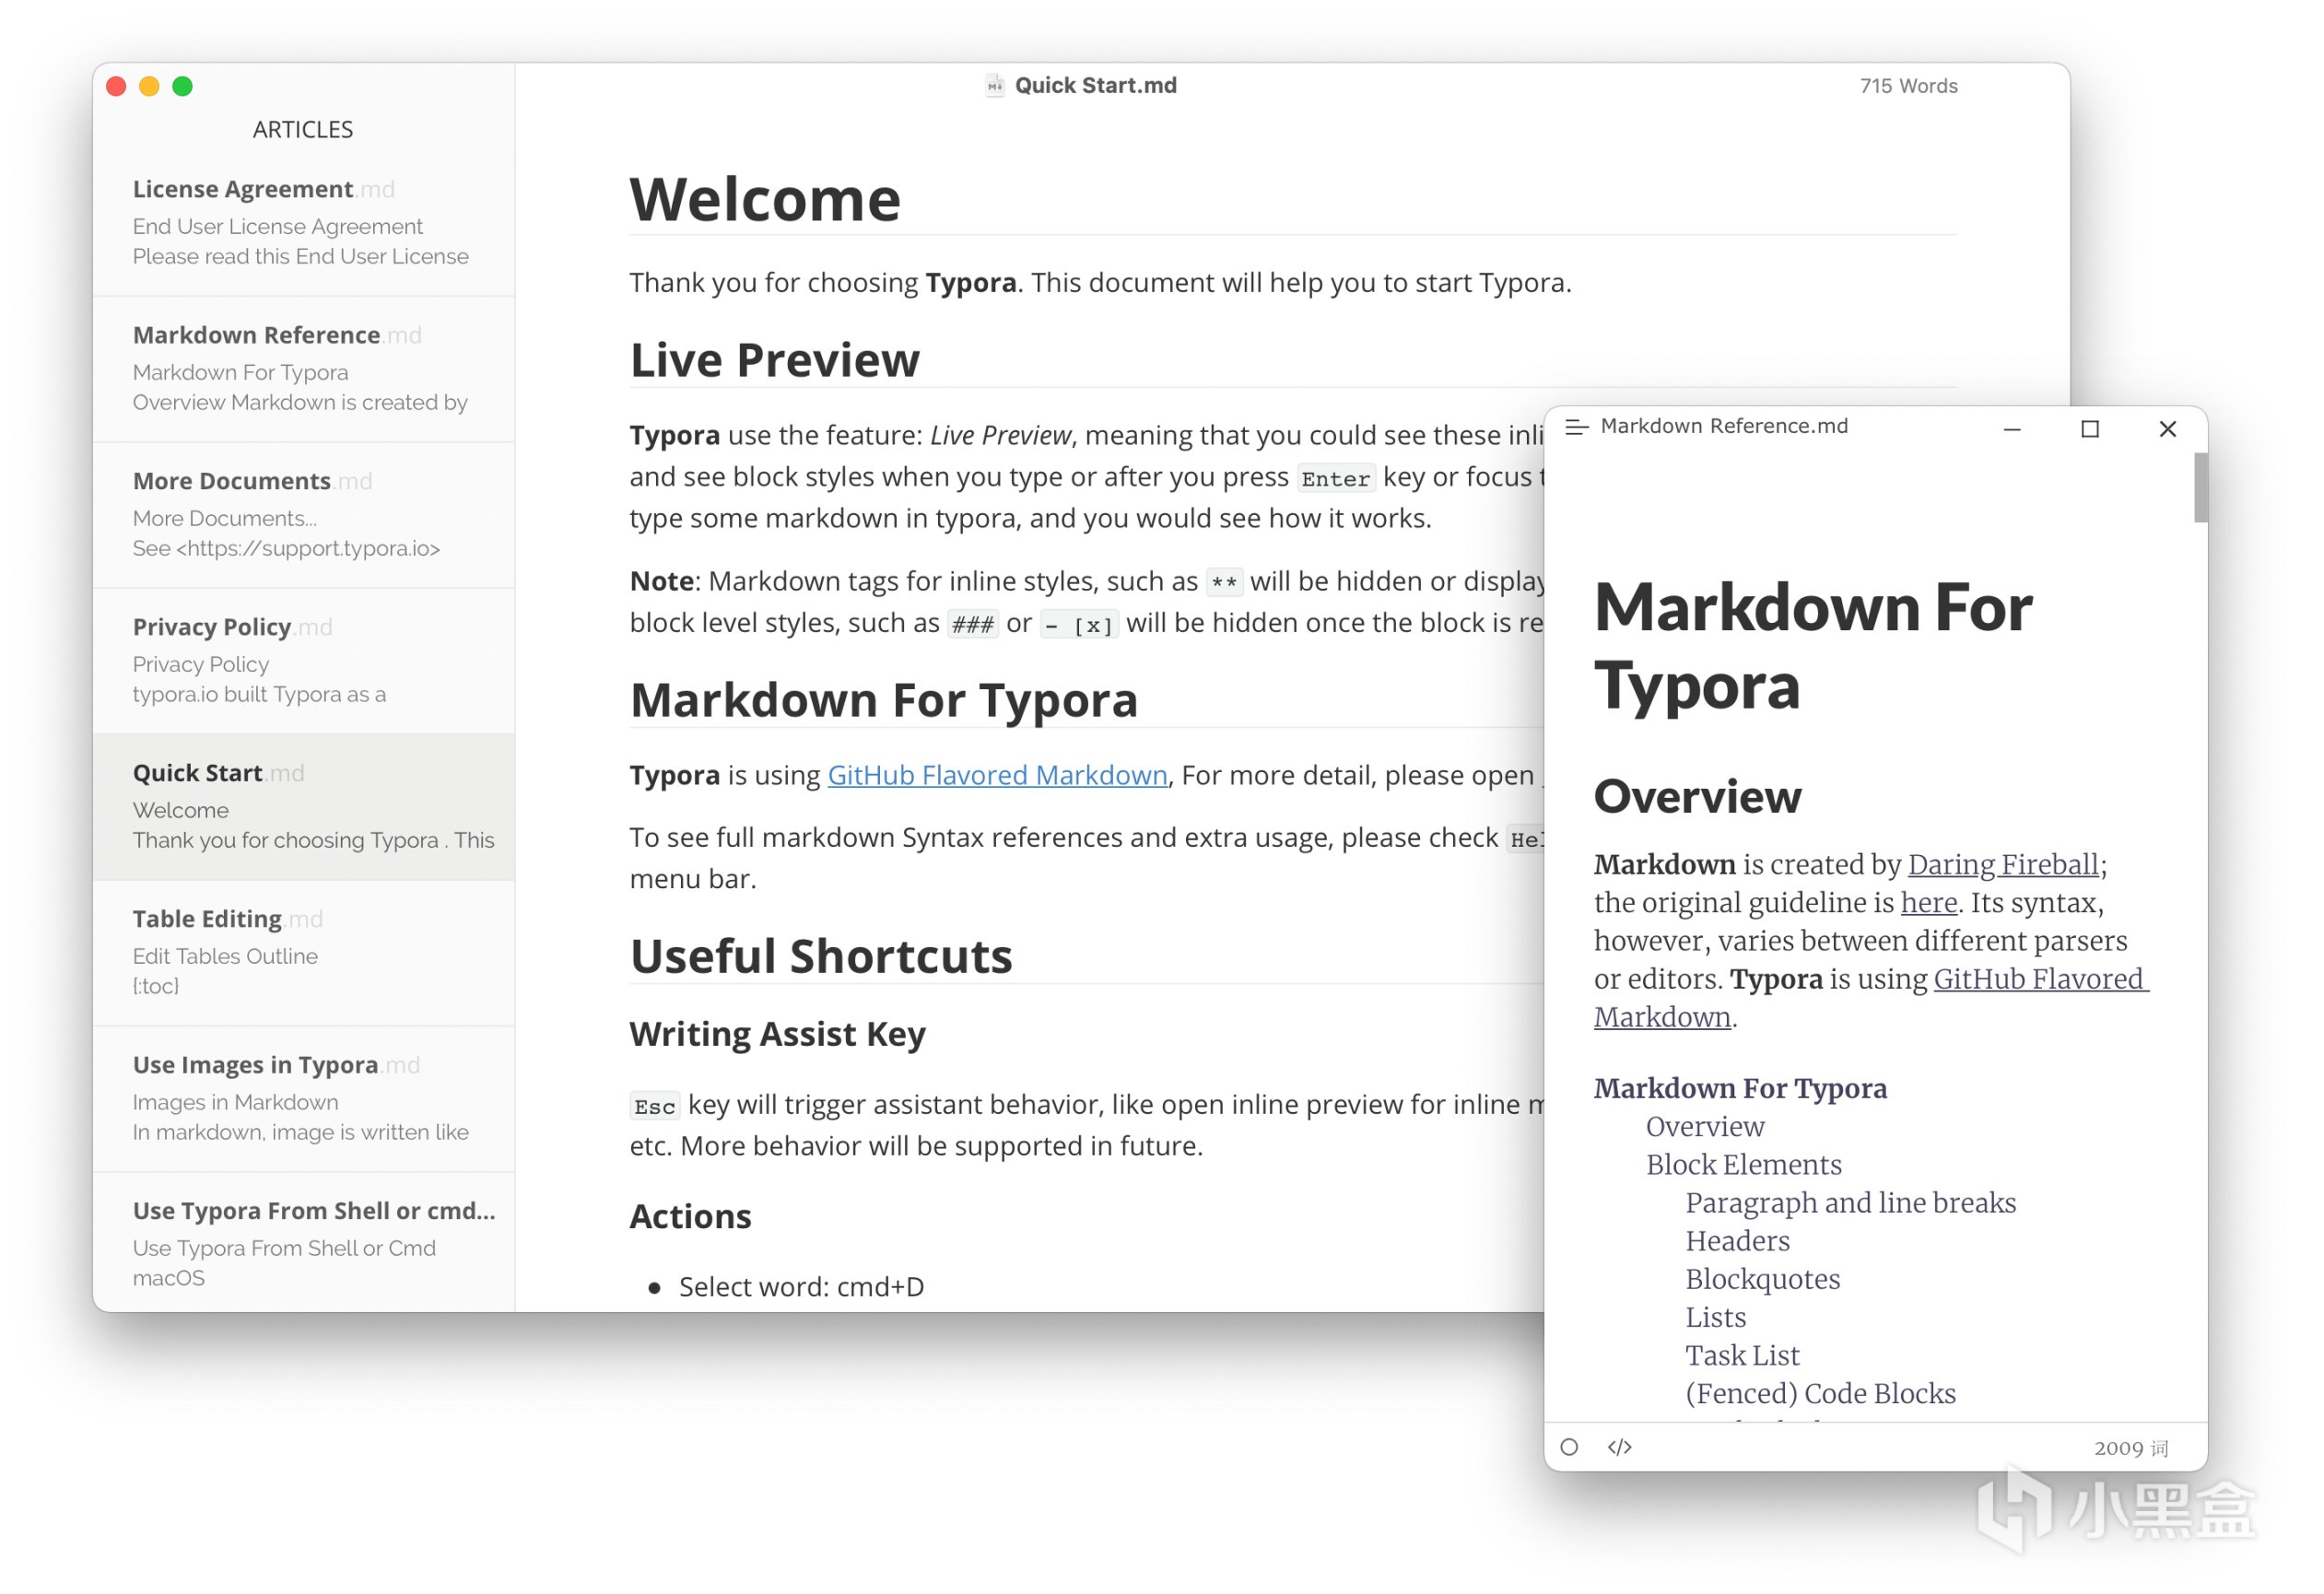2324x1594 pixels.
Task: Click the hamburger menu icon beside Markdown Reference.md
Action: click(1576, 427)
